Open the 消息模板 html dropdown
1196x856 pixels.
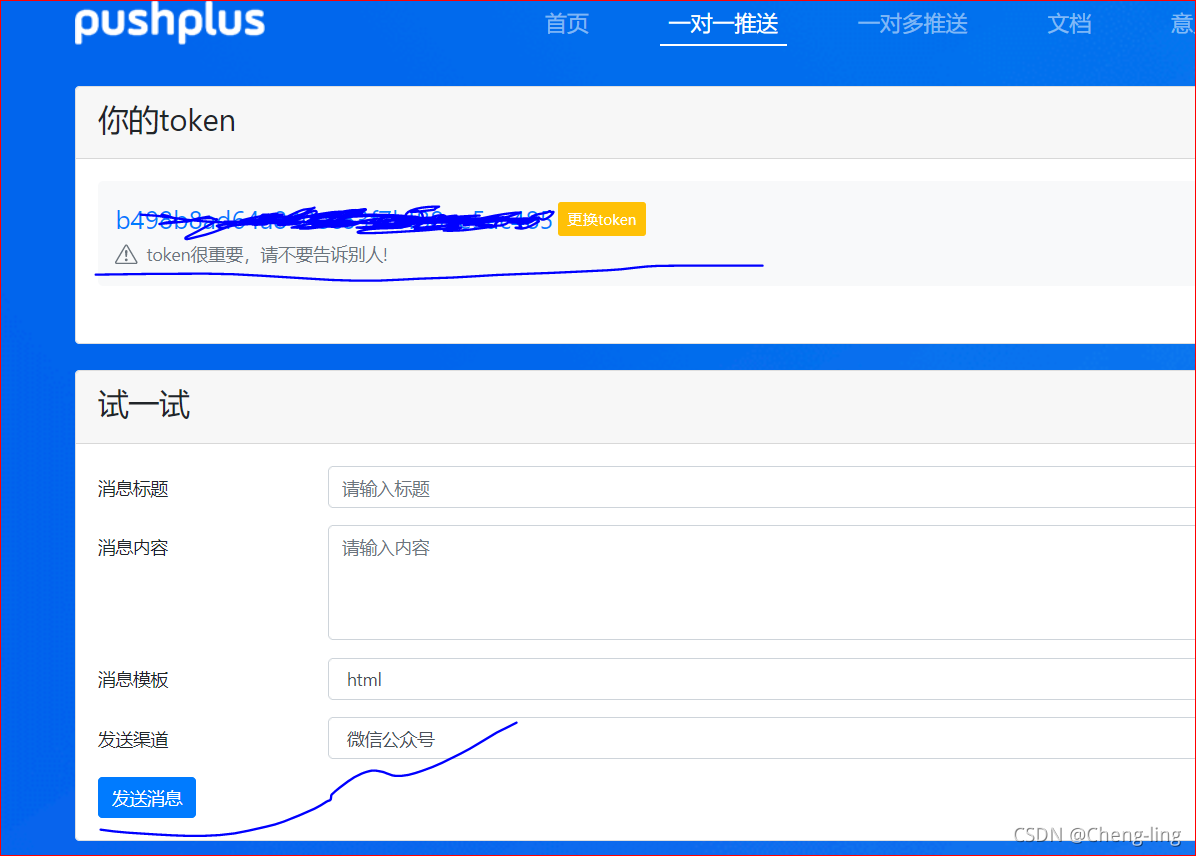(761, 679)
